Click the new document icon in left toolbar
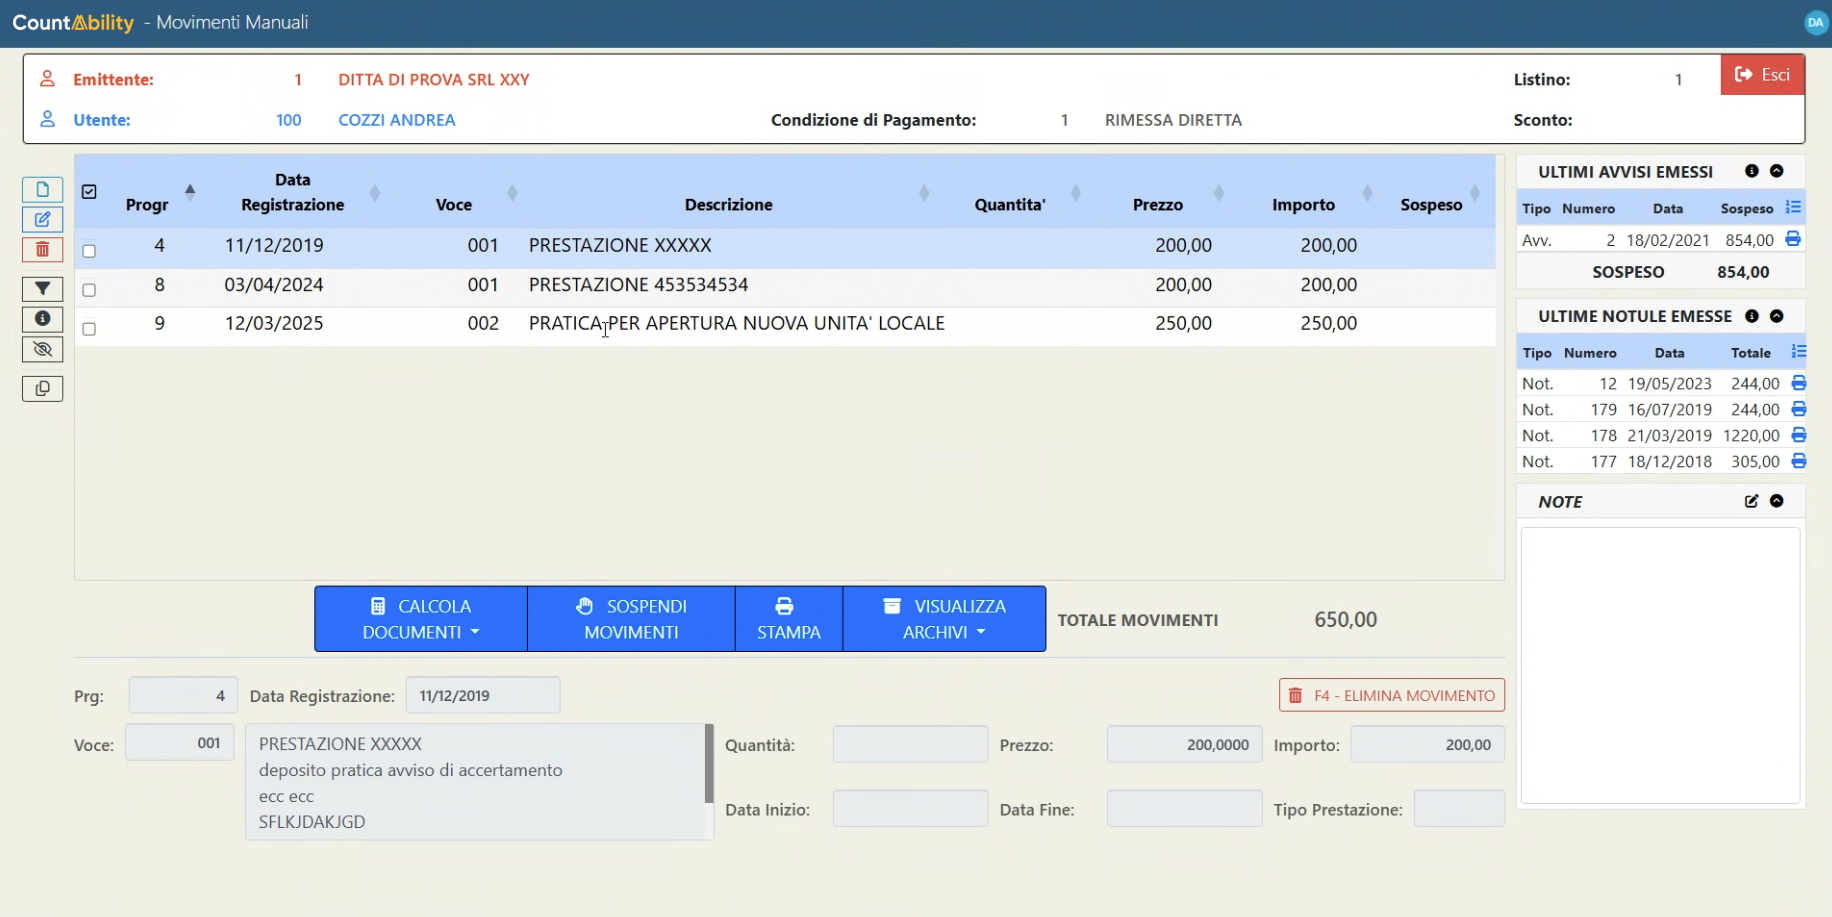Screen dimensions: 1832x917 click(x=42, y=190)
